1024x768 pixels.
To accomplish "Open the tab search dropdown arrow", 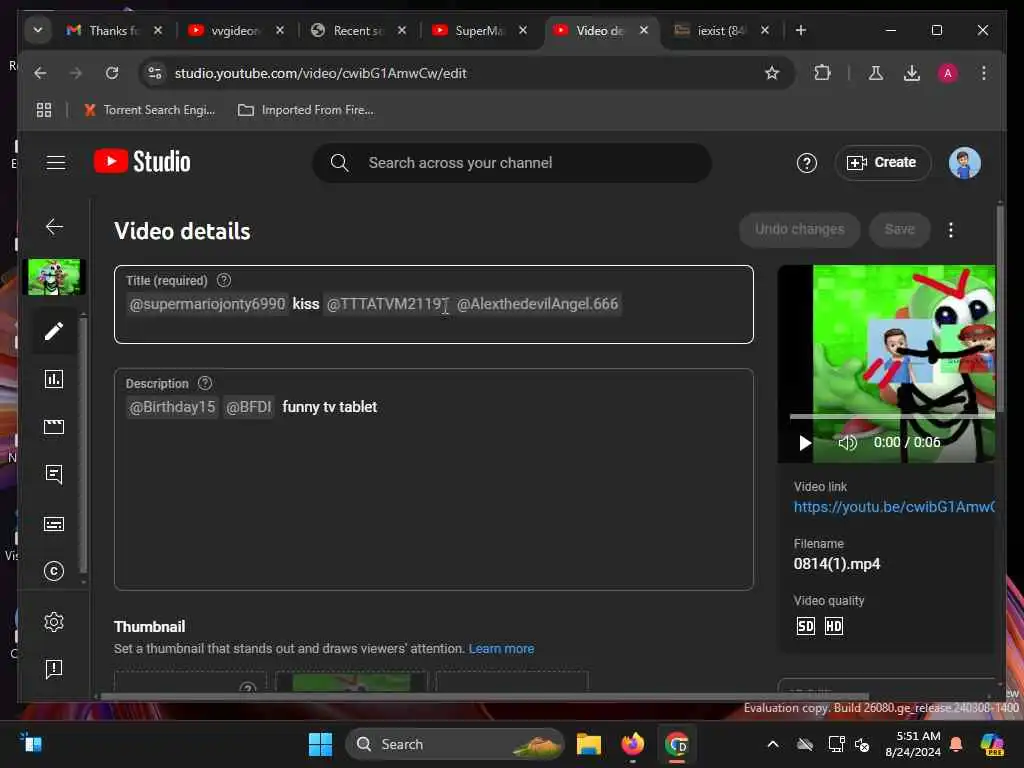I will point(38,30).
